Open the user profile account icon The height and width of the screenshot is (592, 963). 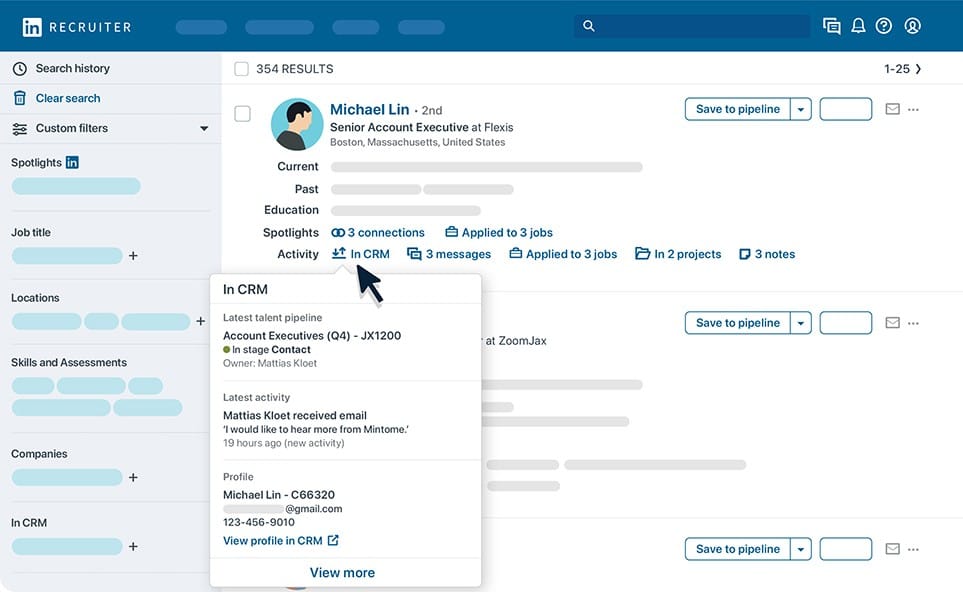(912, 26)
